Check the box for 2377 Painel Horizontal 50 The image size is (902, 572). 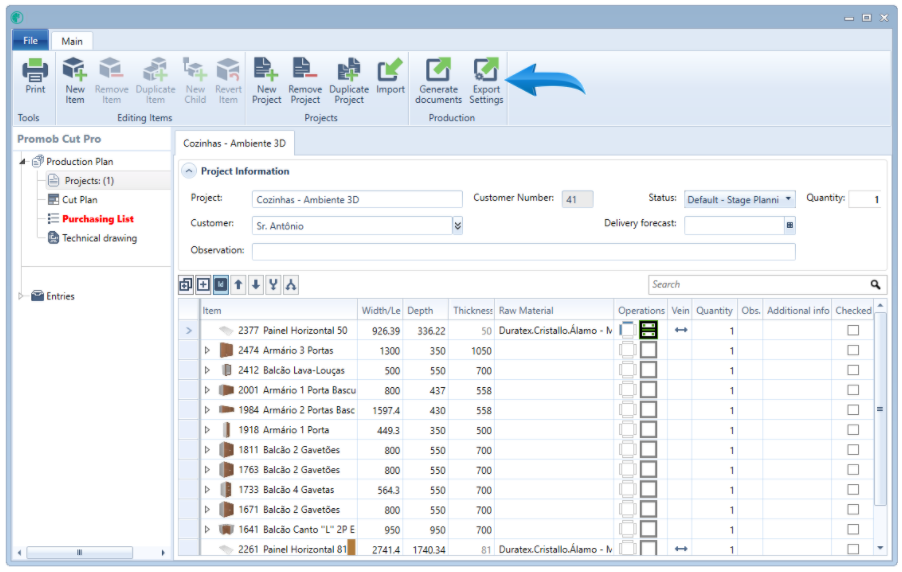click(x=853, y=330)
